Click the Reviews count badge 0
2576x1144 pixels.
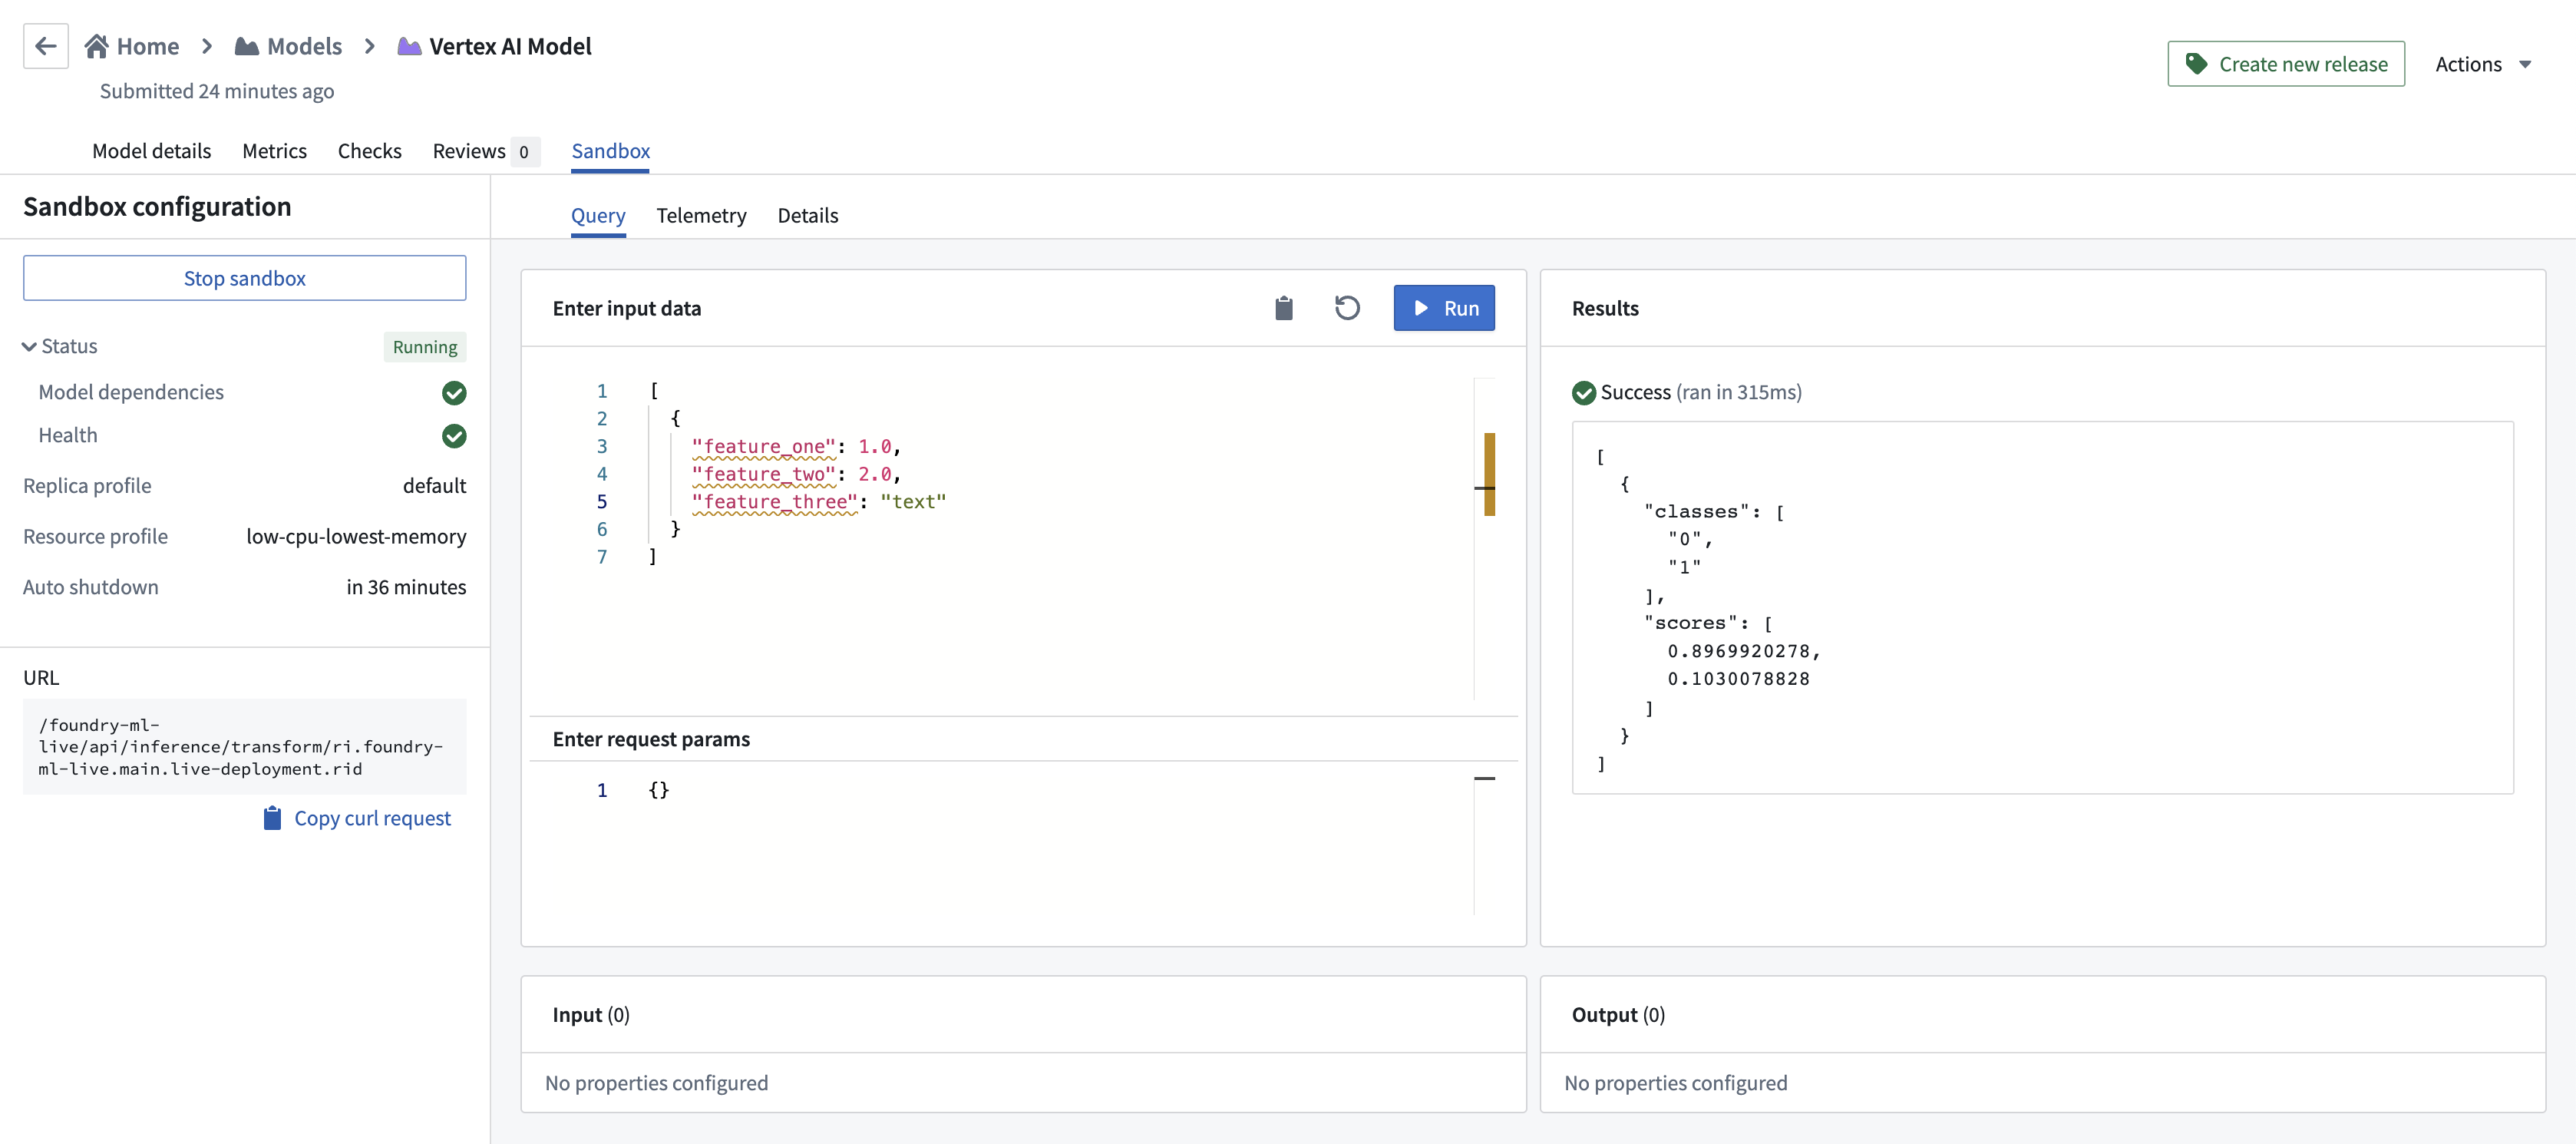coord(524,152)
